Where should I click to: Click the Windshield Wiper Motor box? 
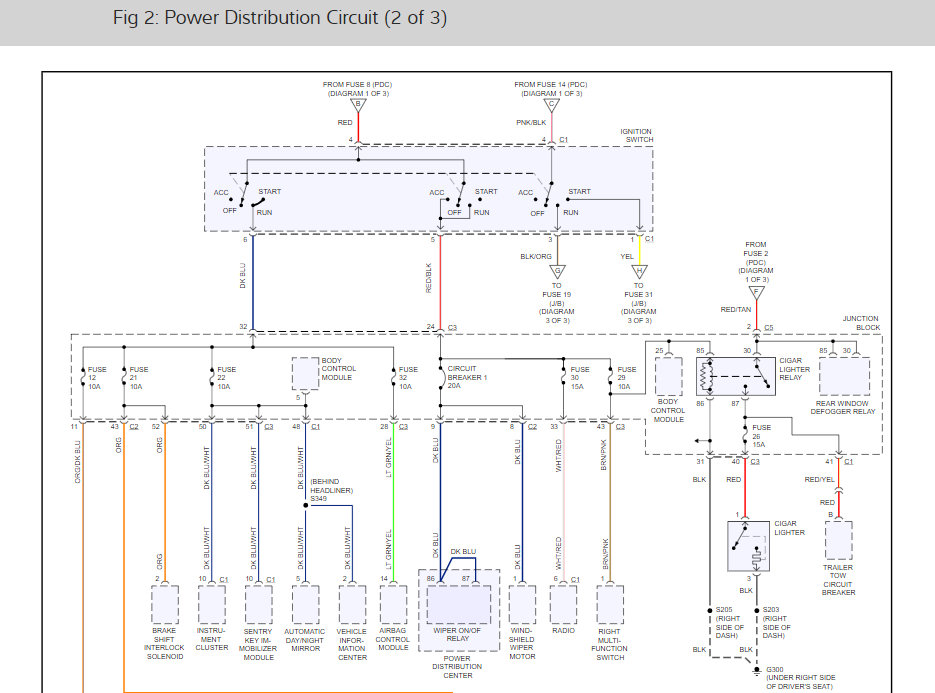(522, 604)
